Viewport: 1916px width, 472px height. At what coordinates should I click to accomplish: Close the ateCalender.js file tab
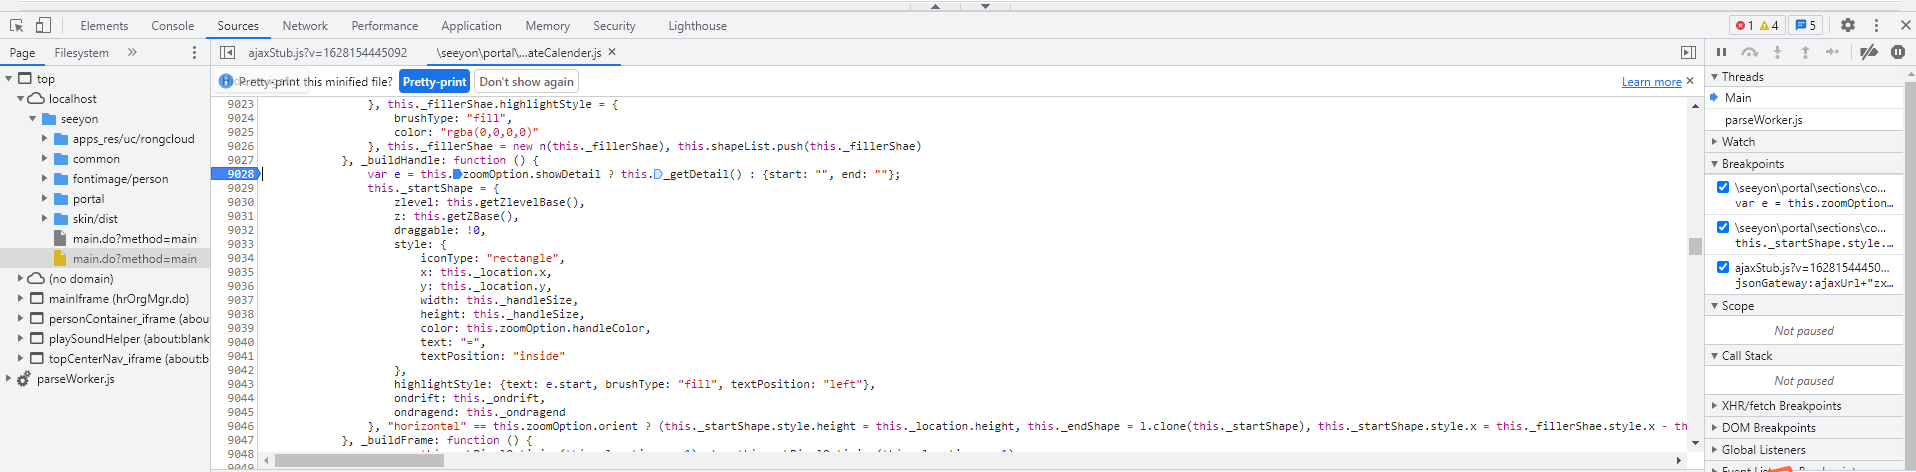(x=612, y=52)
